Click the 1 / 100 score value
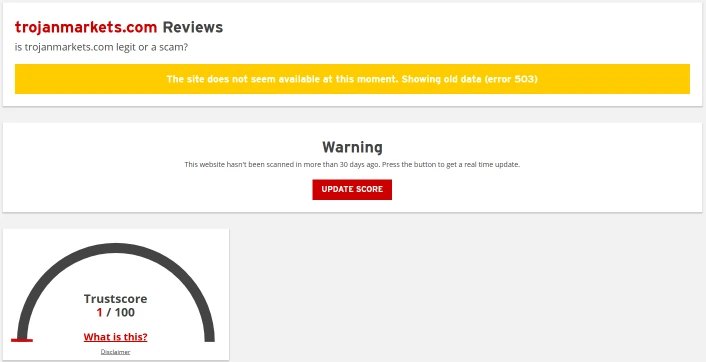Image resolution: width=706 pixels, height=362 pixels. pyautogui.click(x=115, y=312)
